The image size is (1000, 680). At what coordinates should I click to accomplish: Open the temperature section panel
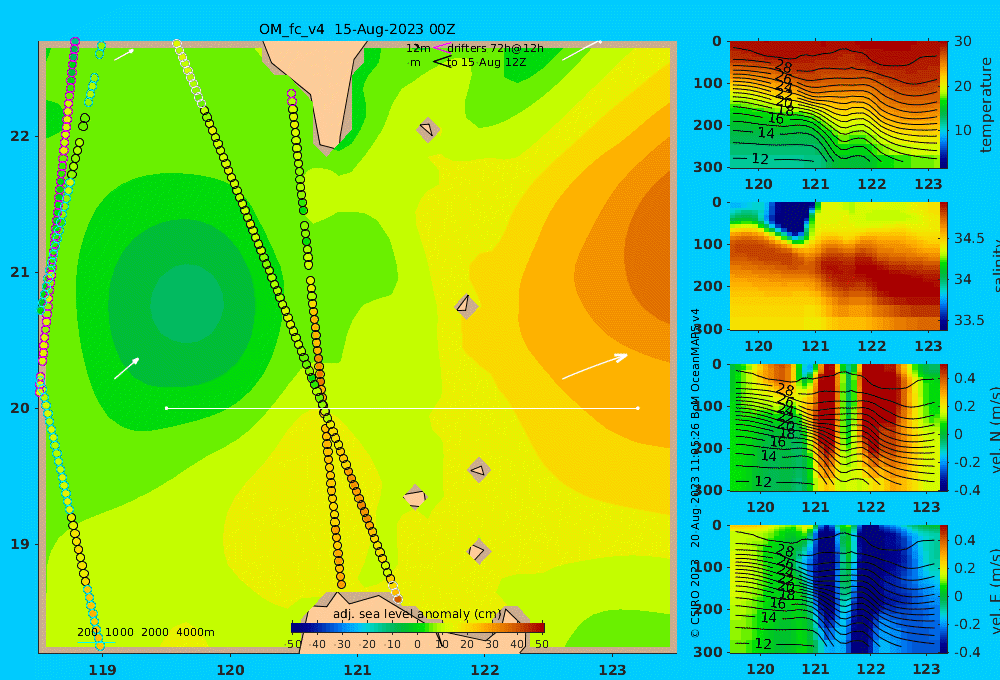[x=834, y=105]
